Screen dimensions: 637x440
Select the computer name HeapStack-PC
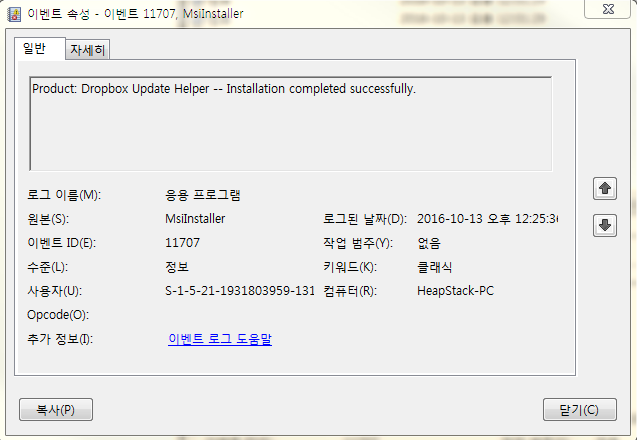(455, 291)
